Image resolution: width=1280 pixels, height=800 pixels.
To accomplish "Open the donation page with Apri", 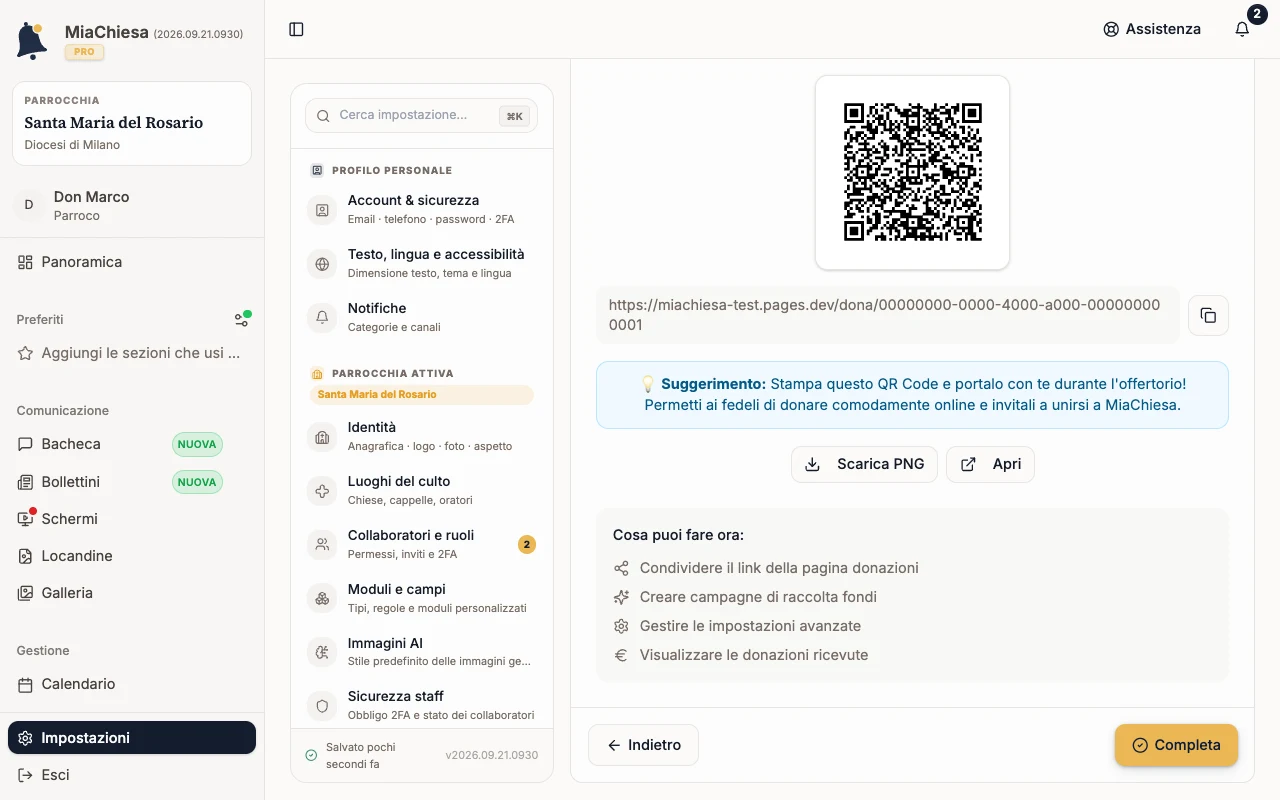I will [x=990, y=464].
